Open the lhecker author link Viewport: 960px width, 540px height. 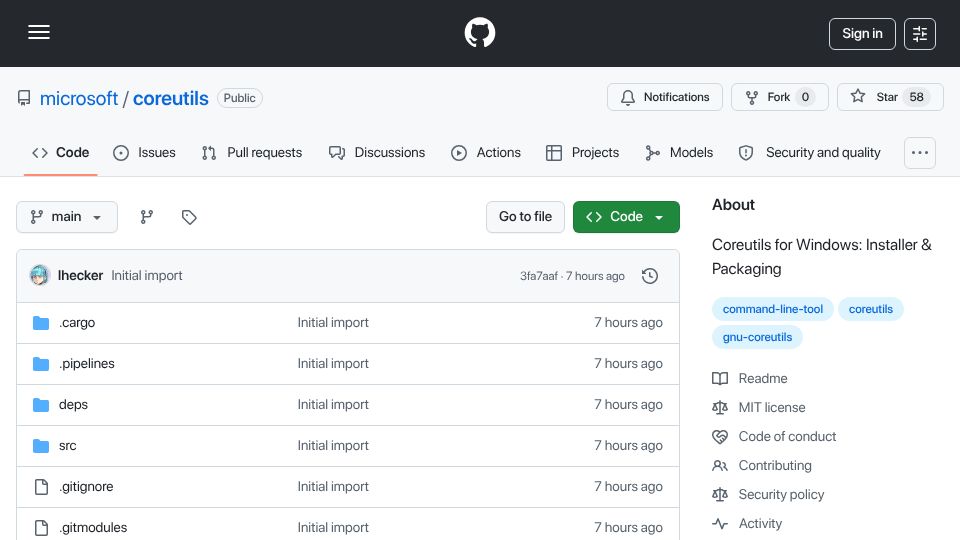[x=80, y=276]
